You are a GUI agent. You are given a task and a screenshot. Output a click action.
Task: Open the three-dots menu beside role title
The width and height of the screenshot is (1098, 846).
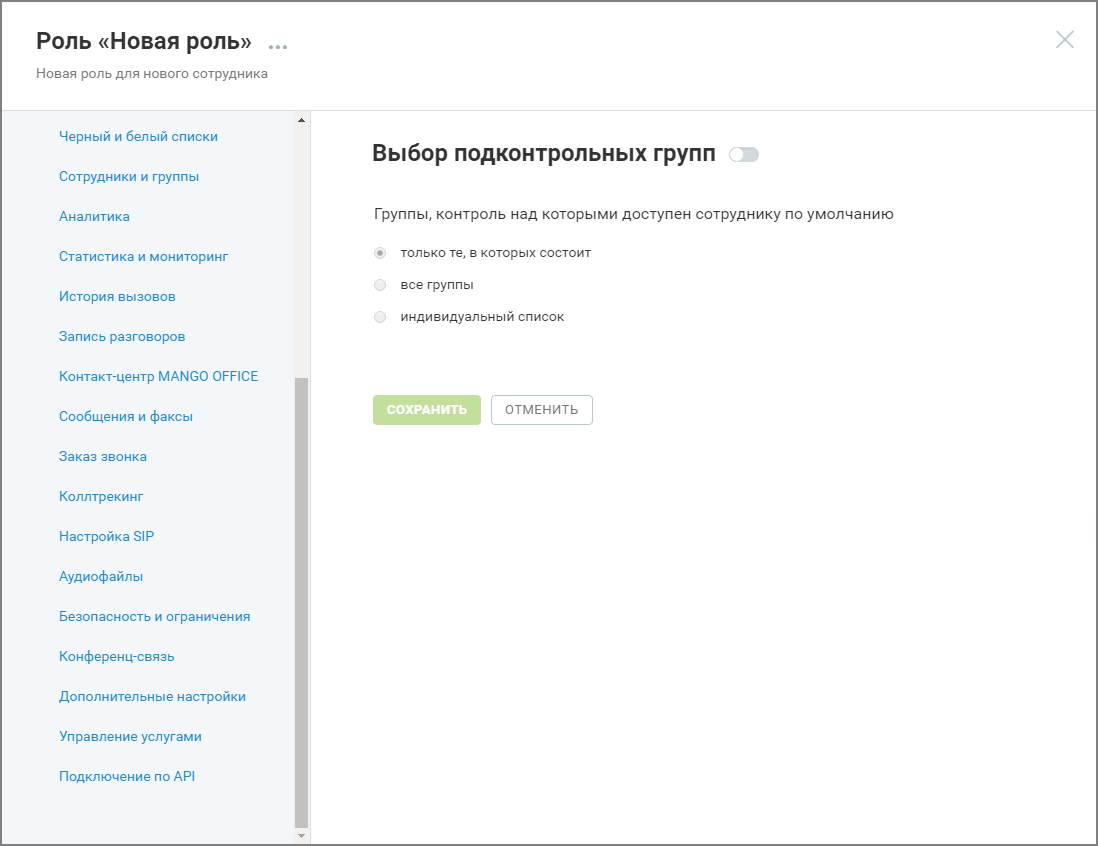coord(278,47)
